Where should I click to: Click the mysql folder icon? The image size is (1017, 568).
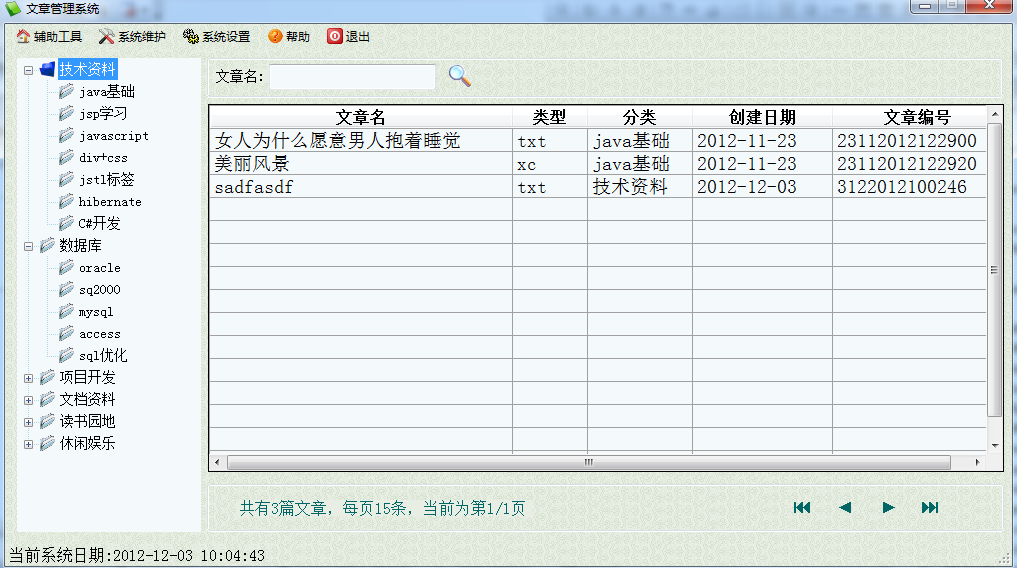pyautogui.click(x=66, y=311)
